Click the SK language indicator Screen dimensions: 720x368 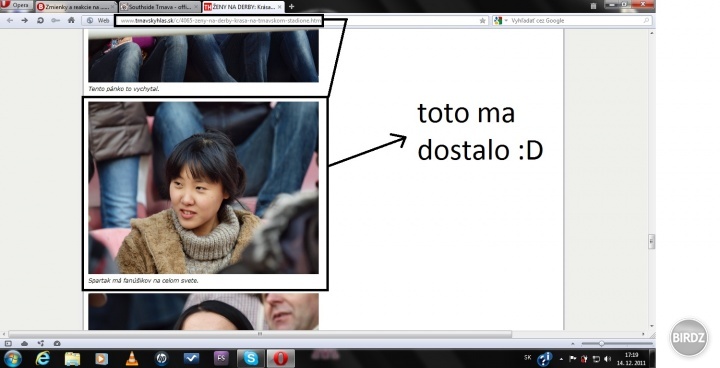[528, 357]
